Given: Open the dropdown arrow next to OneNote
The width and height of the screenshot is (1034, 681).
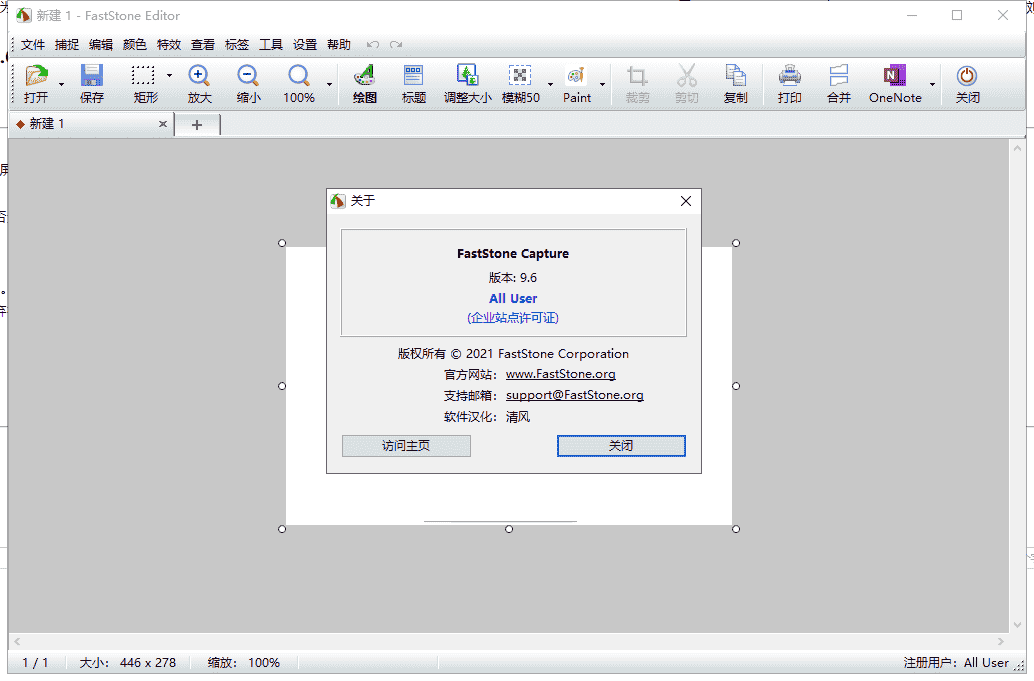Looking at the screenshot, I should click(x=932, y=85).
